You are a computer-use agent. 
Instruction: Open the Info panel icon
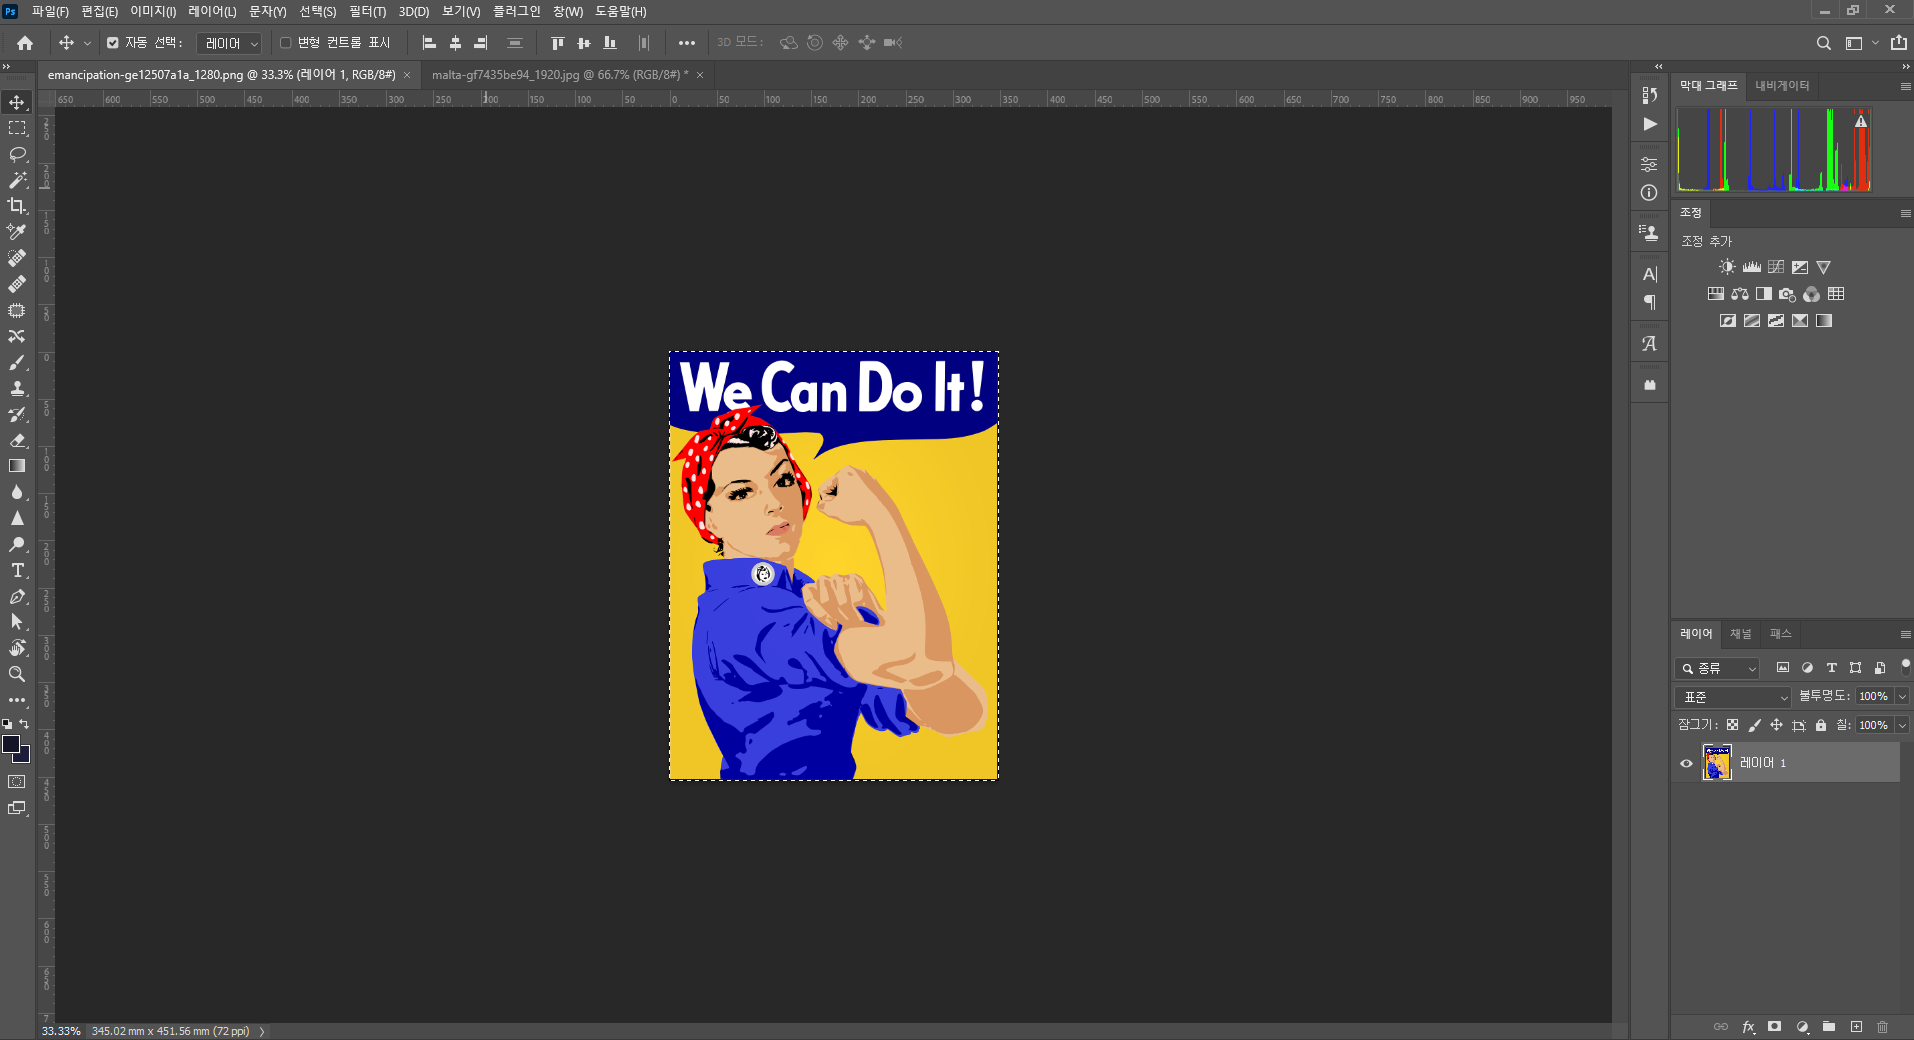pos(1650,193)
